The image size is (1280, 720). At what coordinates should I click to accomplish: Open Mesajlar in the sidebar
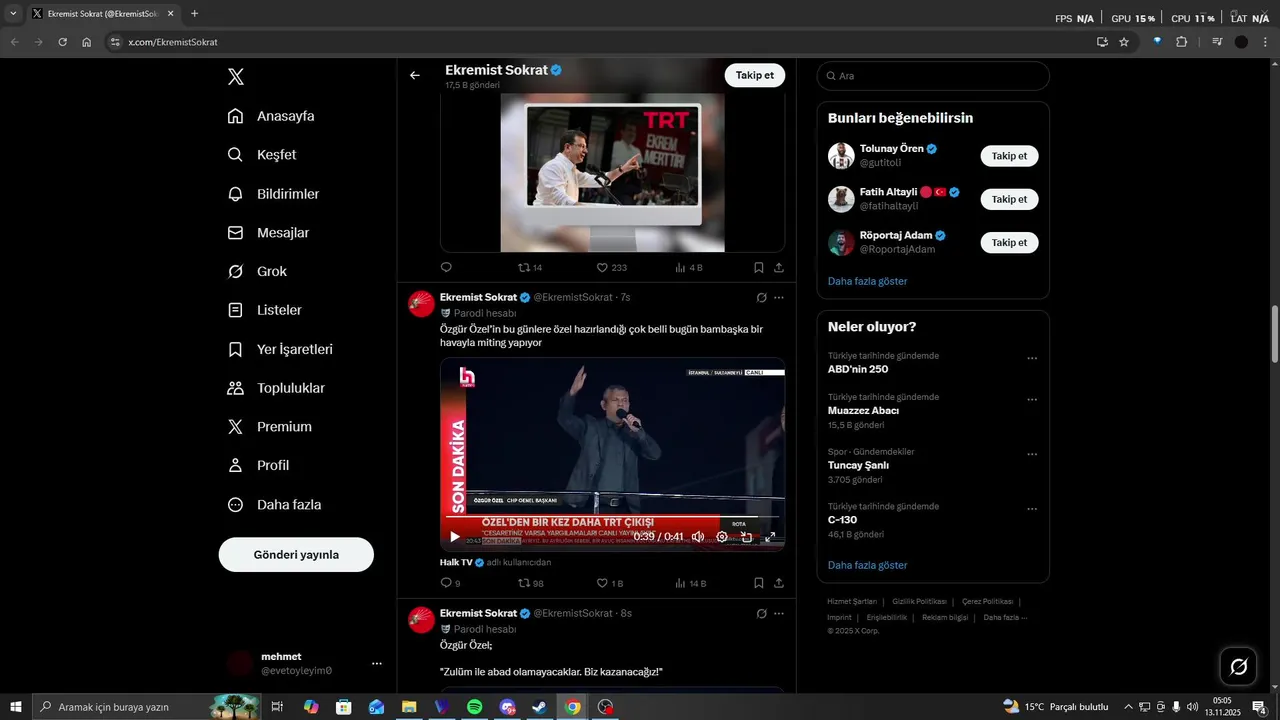[269, 233]
